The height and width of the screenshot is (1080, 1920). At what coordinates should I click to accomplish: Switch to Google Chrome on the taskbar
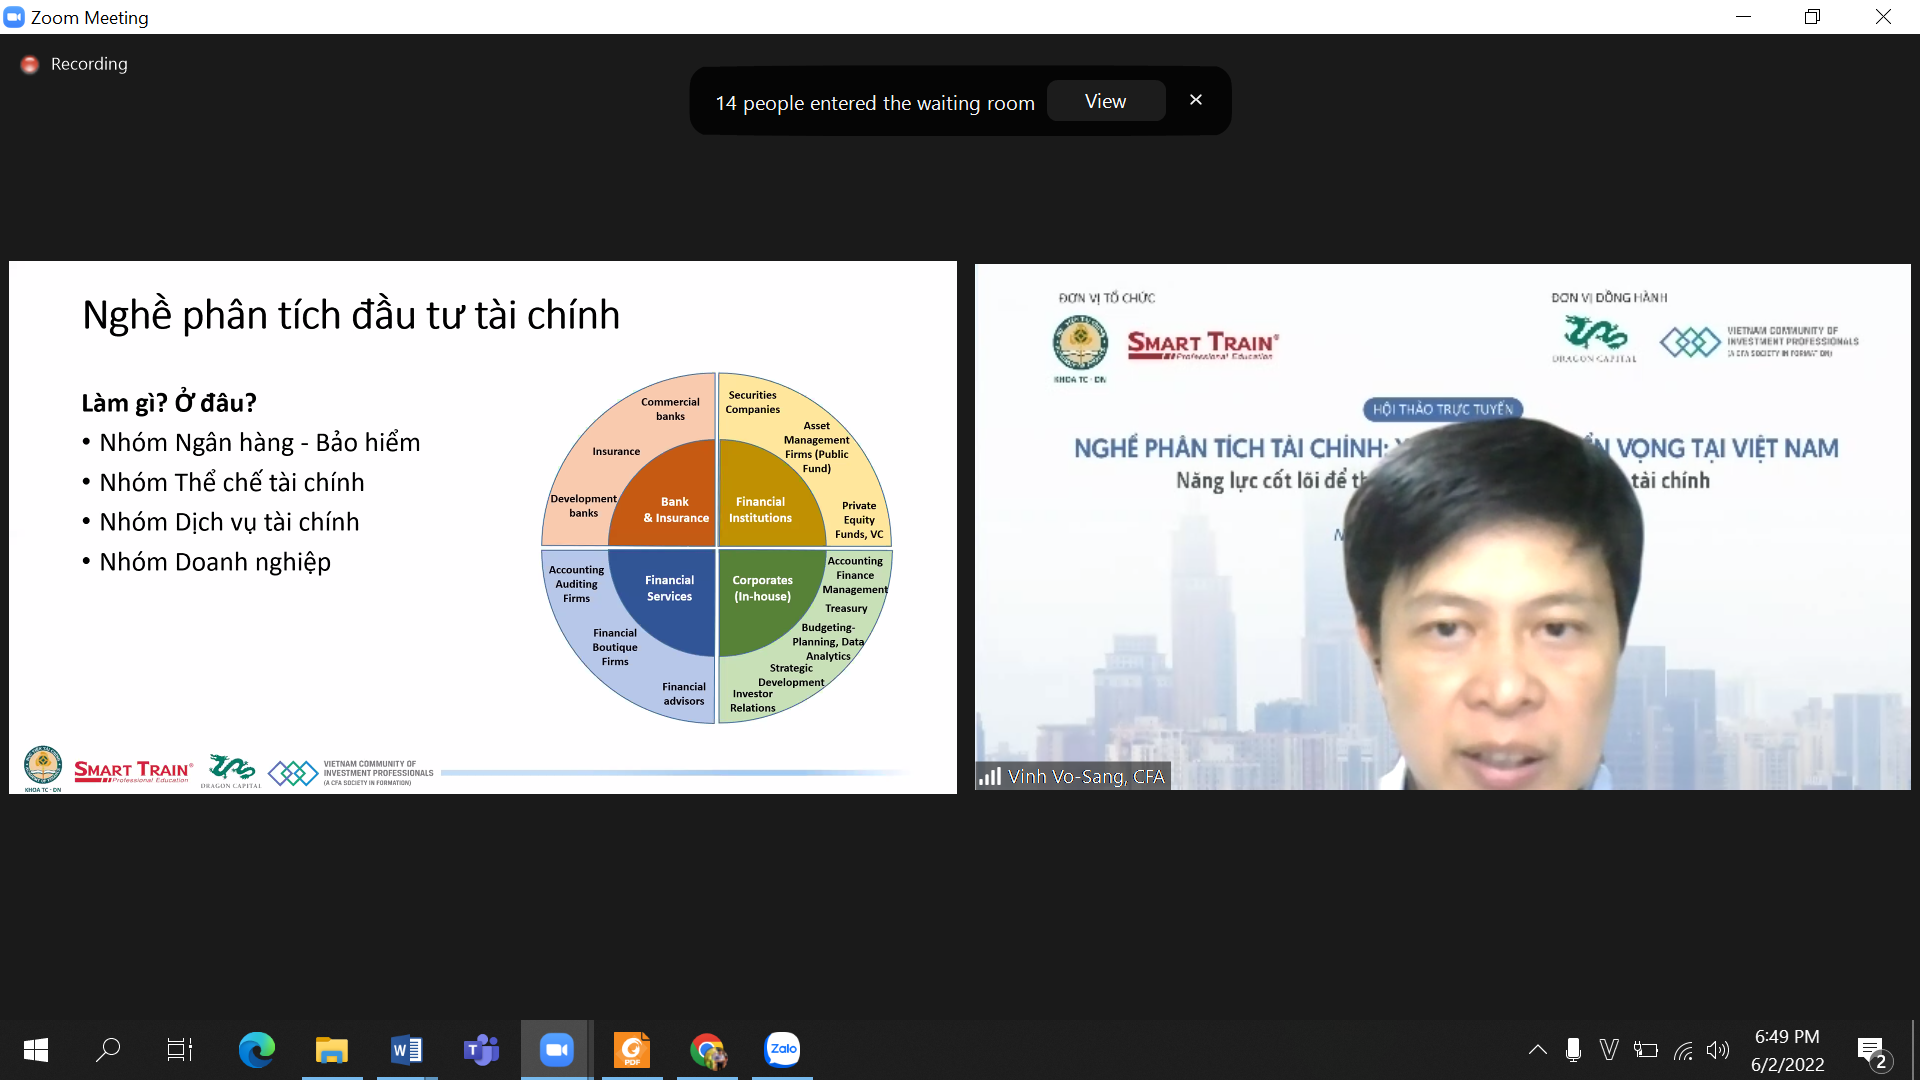707,1049
